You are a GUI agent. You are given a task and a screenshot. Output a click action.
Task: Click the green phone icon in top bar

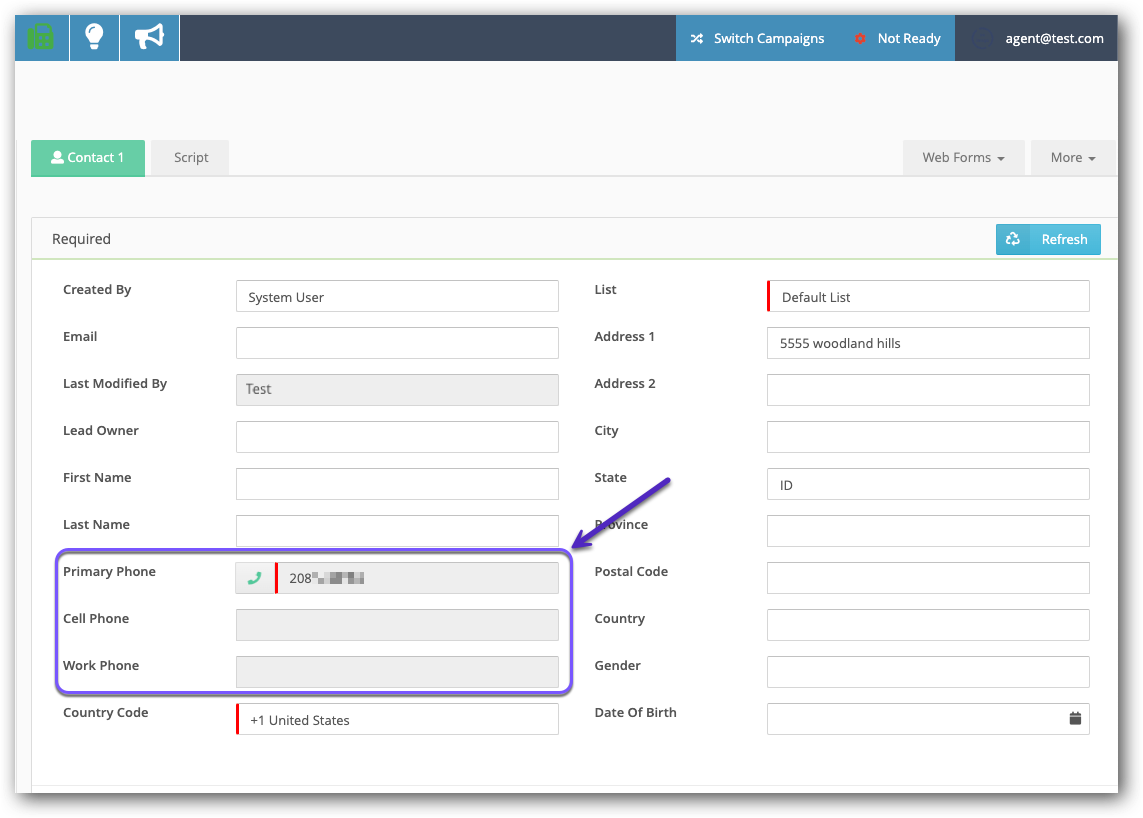pyautogui.click(x=42, y=38)
